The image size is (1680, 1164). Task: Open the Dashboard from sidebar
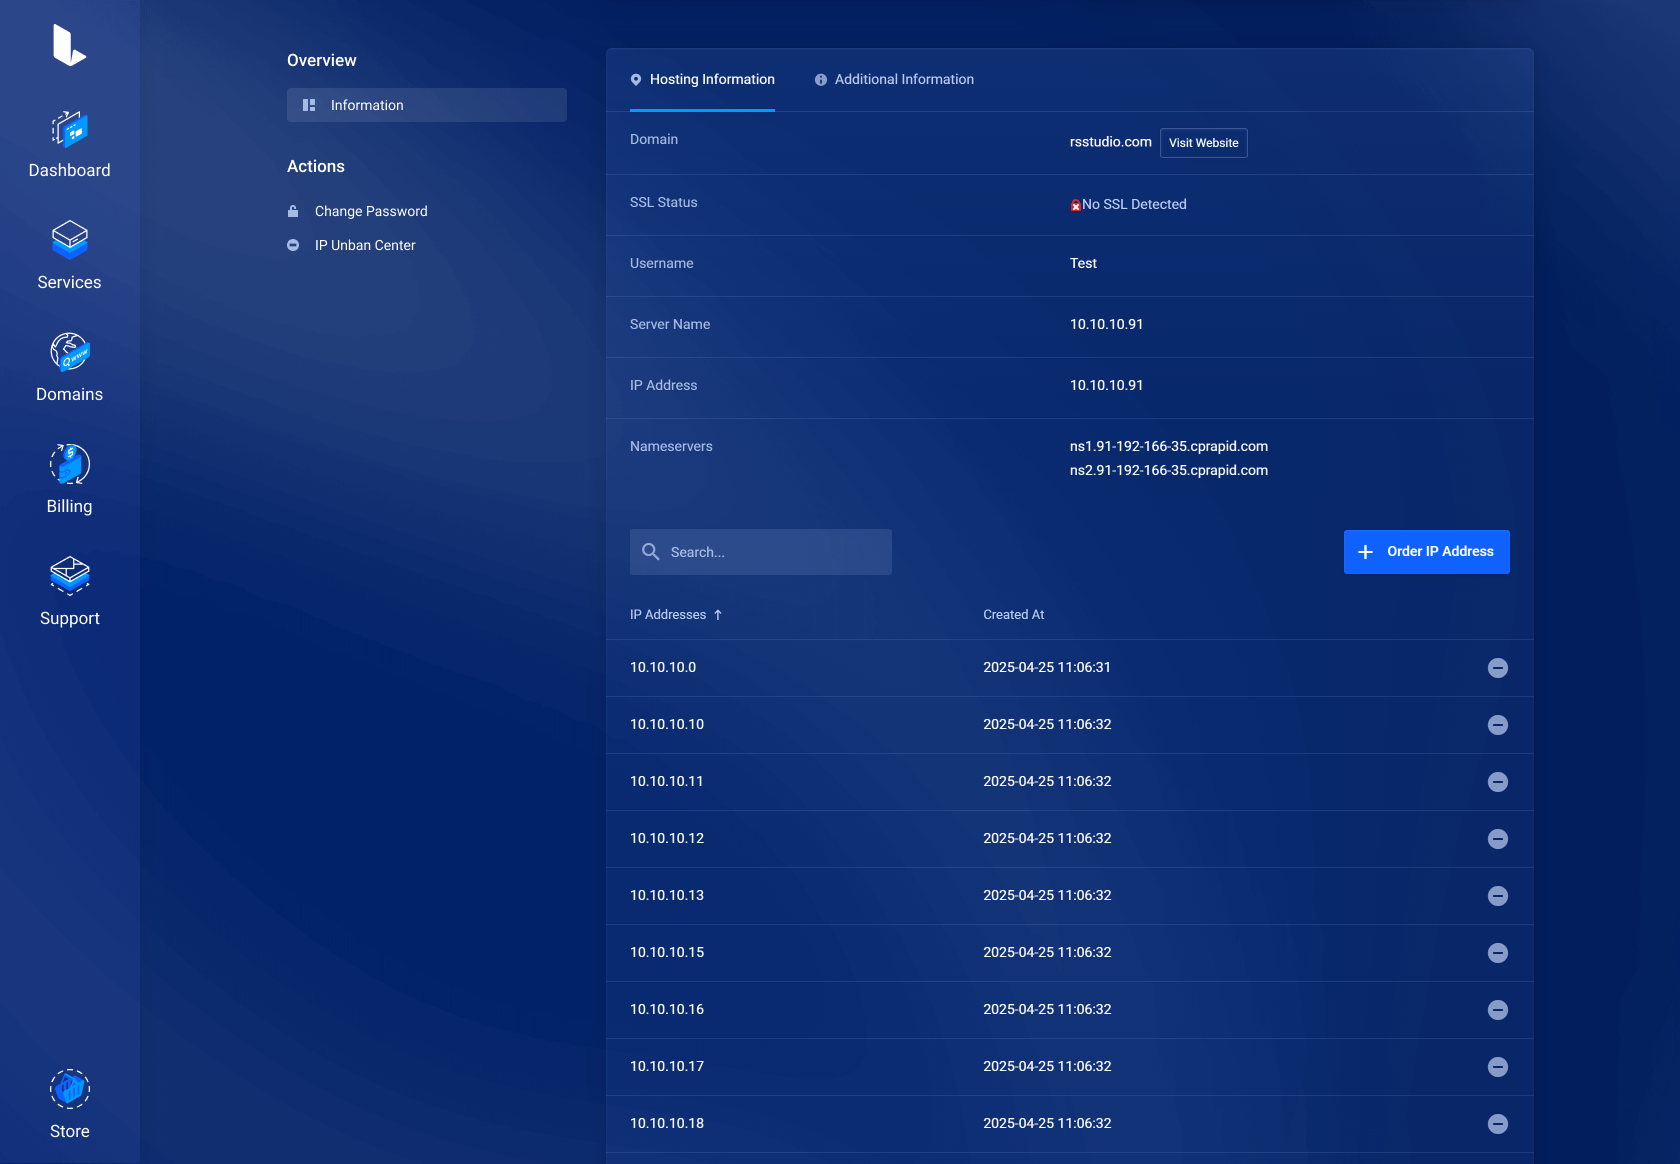[x=69, y=146]
